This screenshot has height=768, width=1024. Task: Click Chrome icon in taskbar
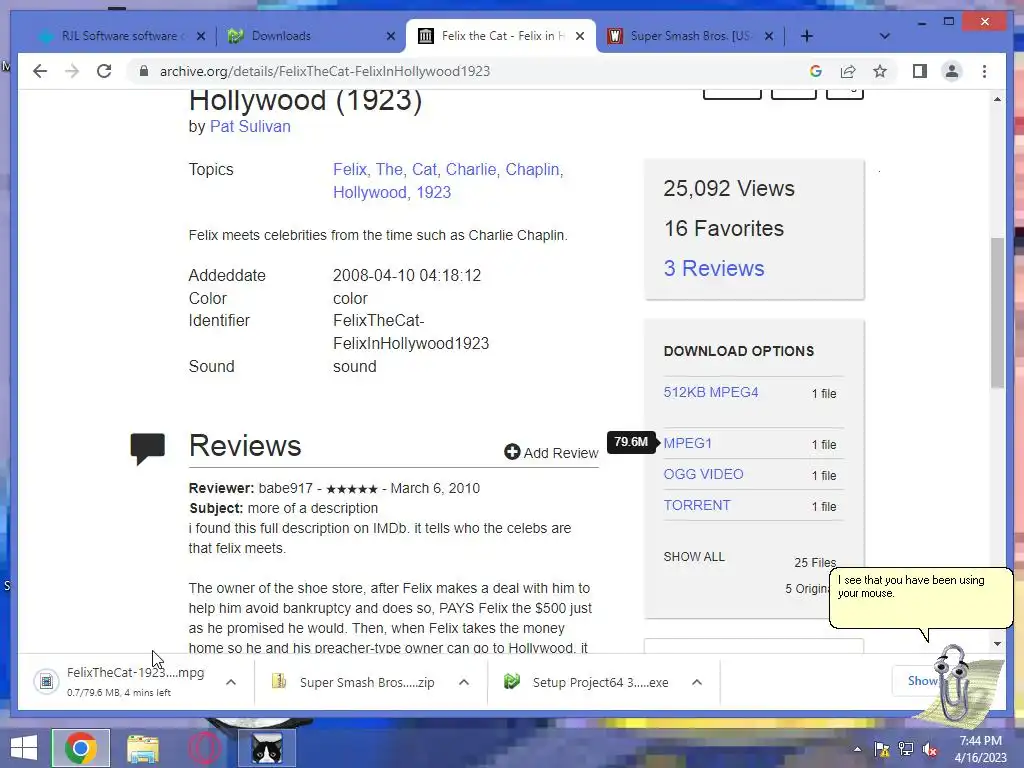click(80, 748)
